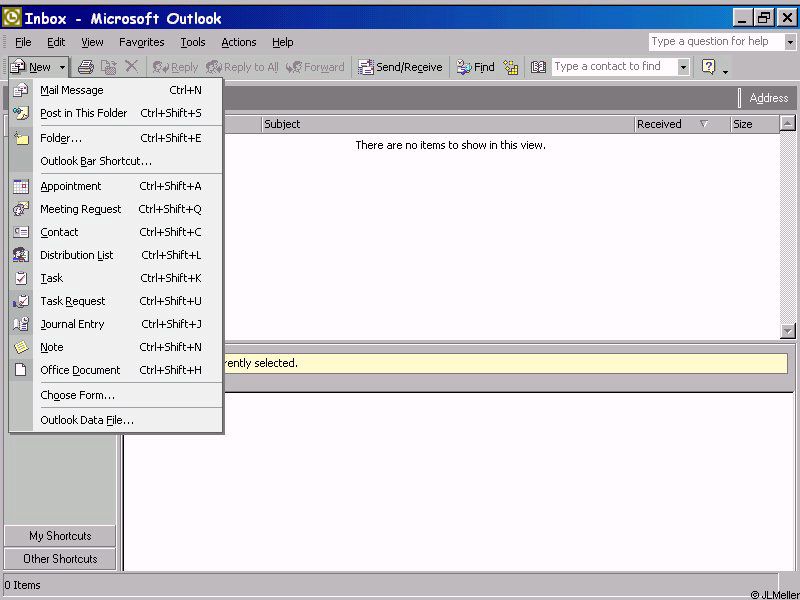Create a new Note
The image size is (800, 600).
[51, 347]
